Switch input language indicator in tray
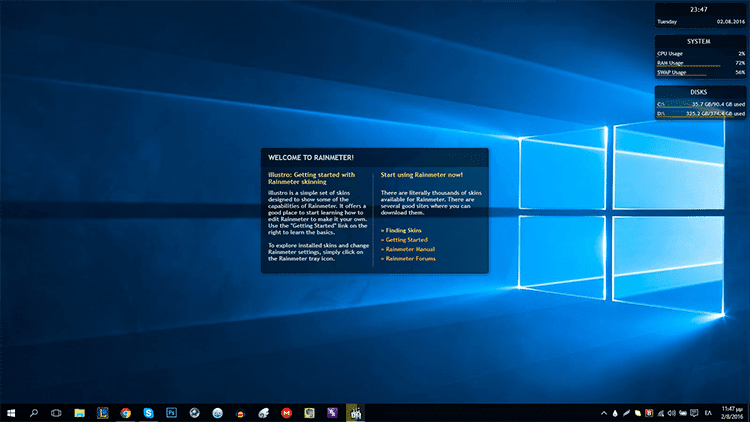The image size is (750, 422). 708,413
